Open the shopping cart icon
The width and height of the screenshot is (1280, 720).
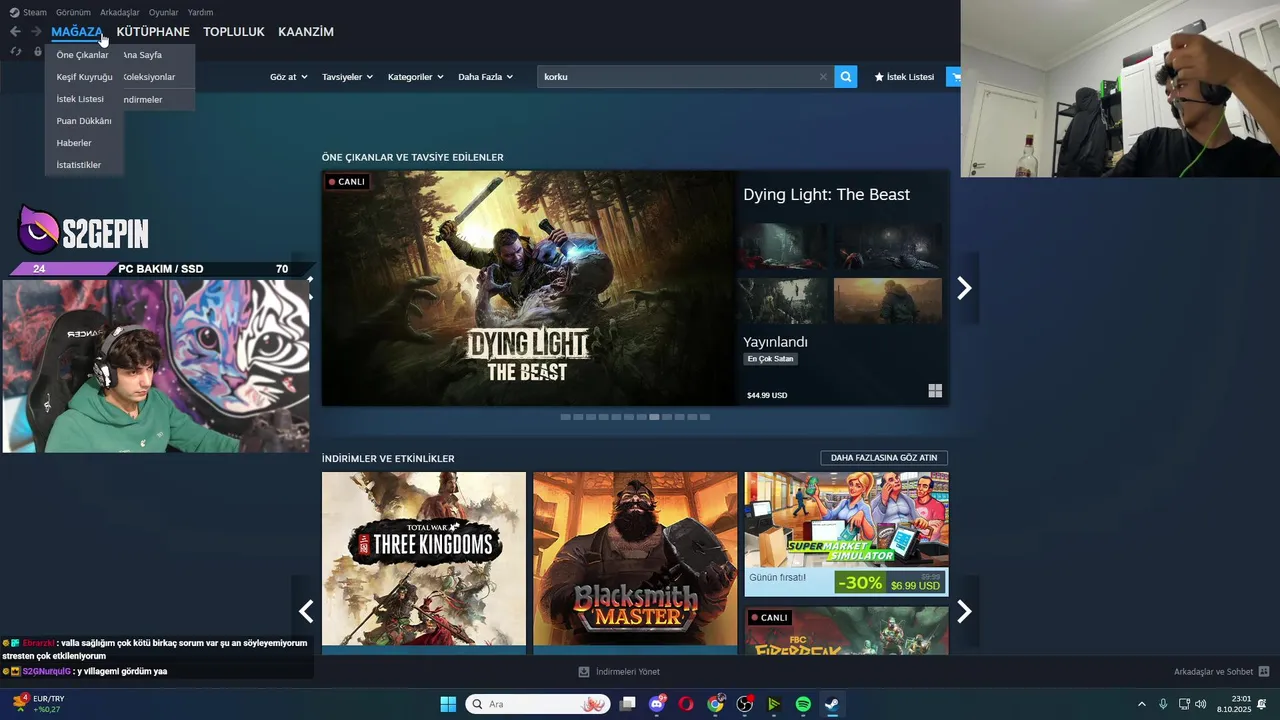[x=954, y=77]
